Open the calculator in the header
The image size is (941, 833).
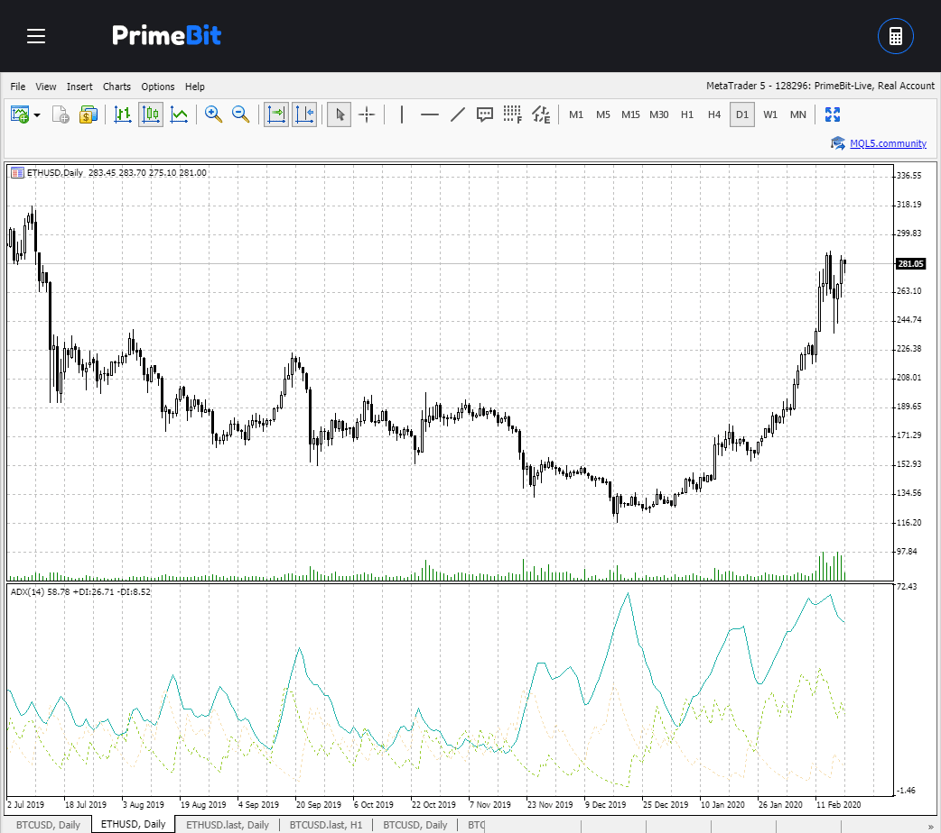(x=895, y=36)
